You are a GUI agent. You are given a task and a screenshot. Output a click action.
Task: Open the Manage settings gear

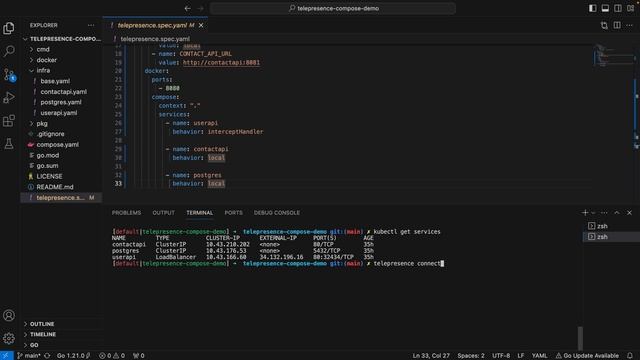point(9,338)
